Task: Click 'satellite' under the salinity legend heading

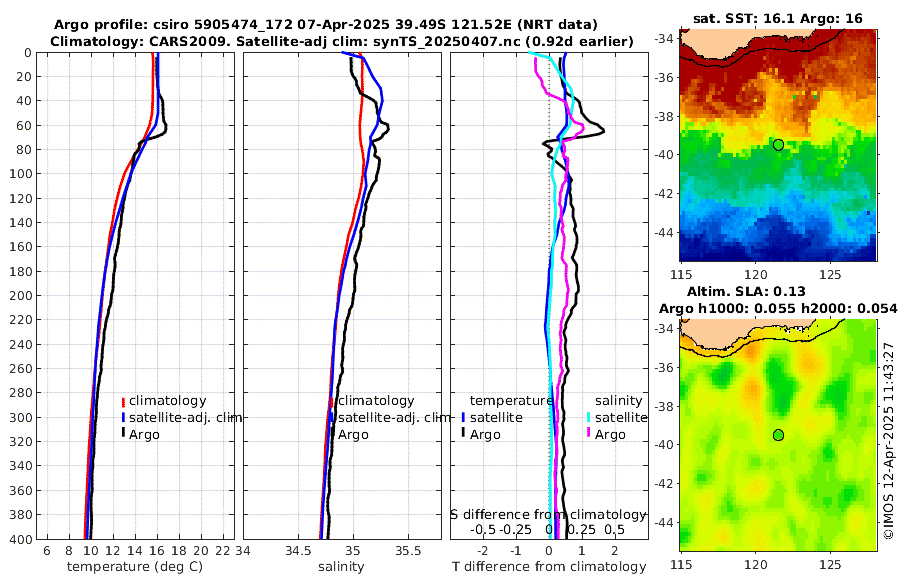Action: tap(621, 417)
